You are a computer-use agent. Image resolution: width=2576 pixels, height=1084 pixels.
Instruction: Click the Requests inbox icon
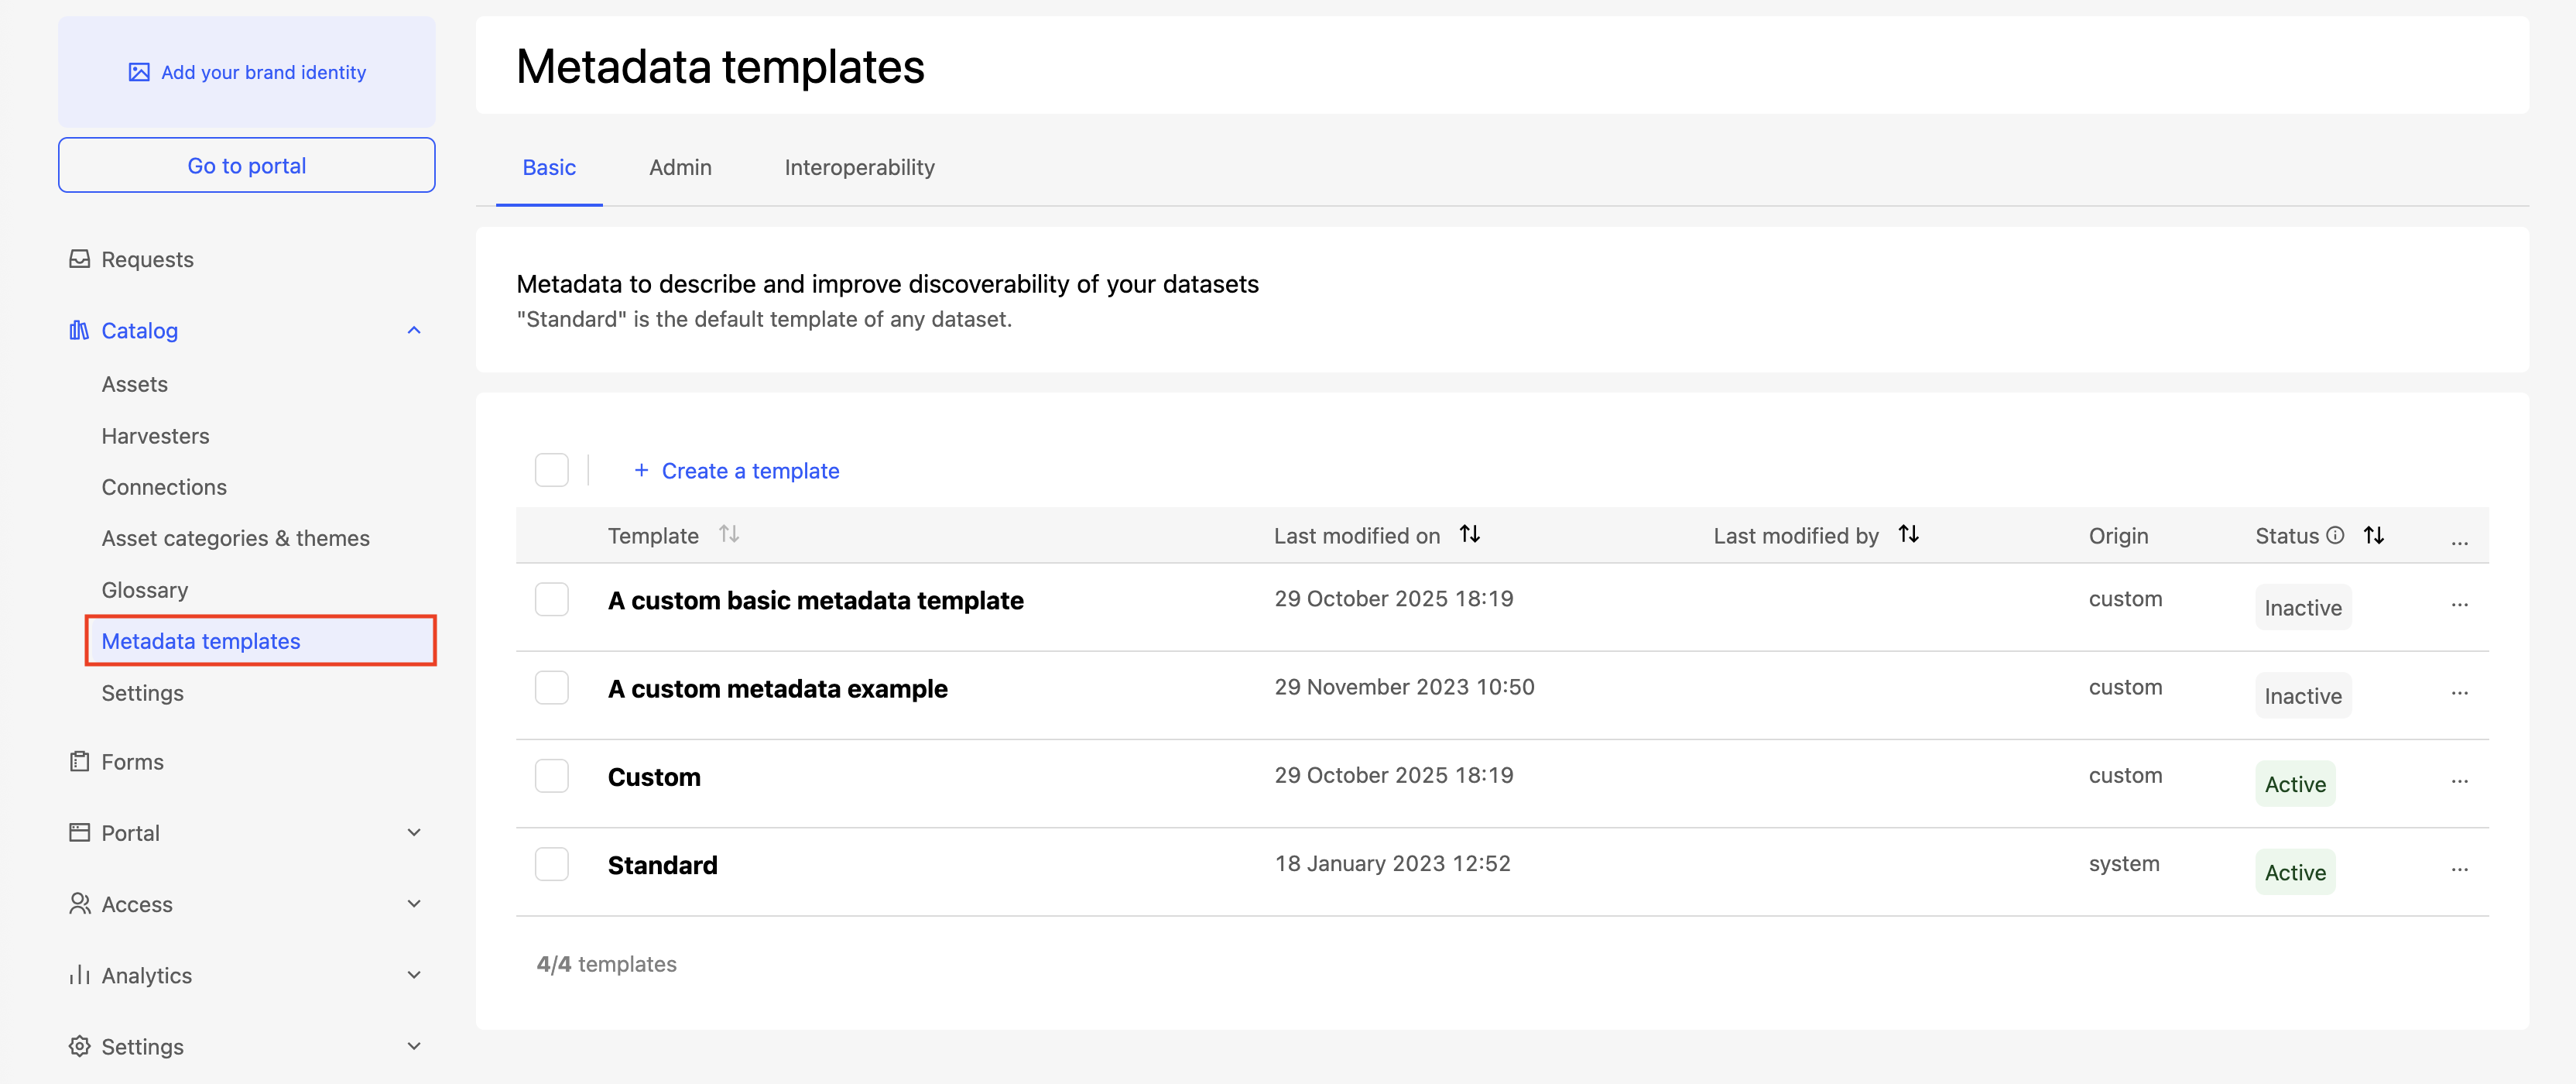coord(79,259)
